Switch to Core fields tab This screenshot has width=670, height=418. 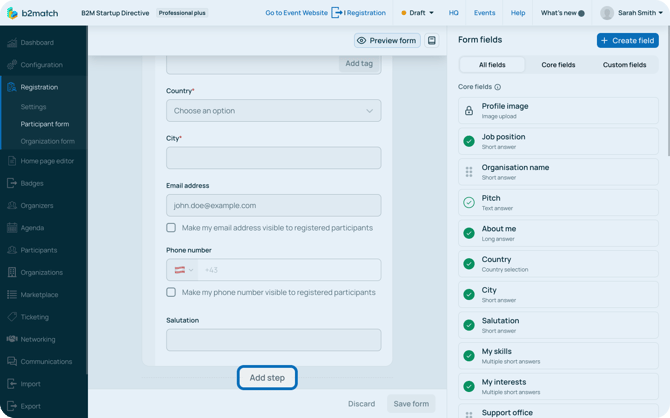click(x=558, y=65)
